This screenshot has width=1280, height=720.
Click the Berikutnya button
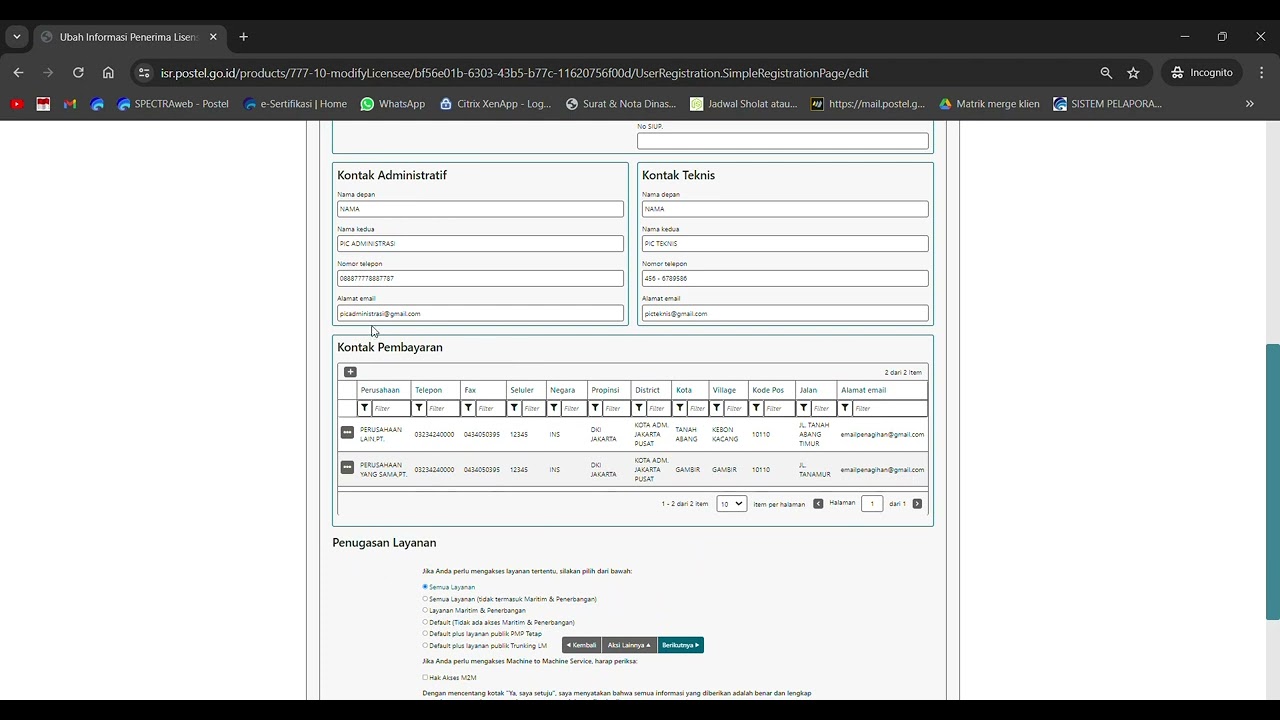point(681,645)
